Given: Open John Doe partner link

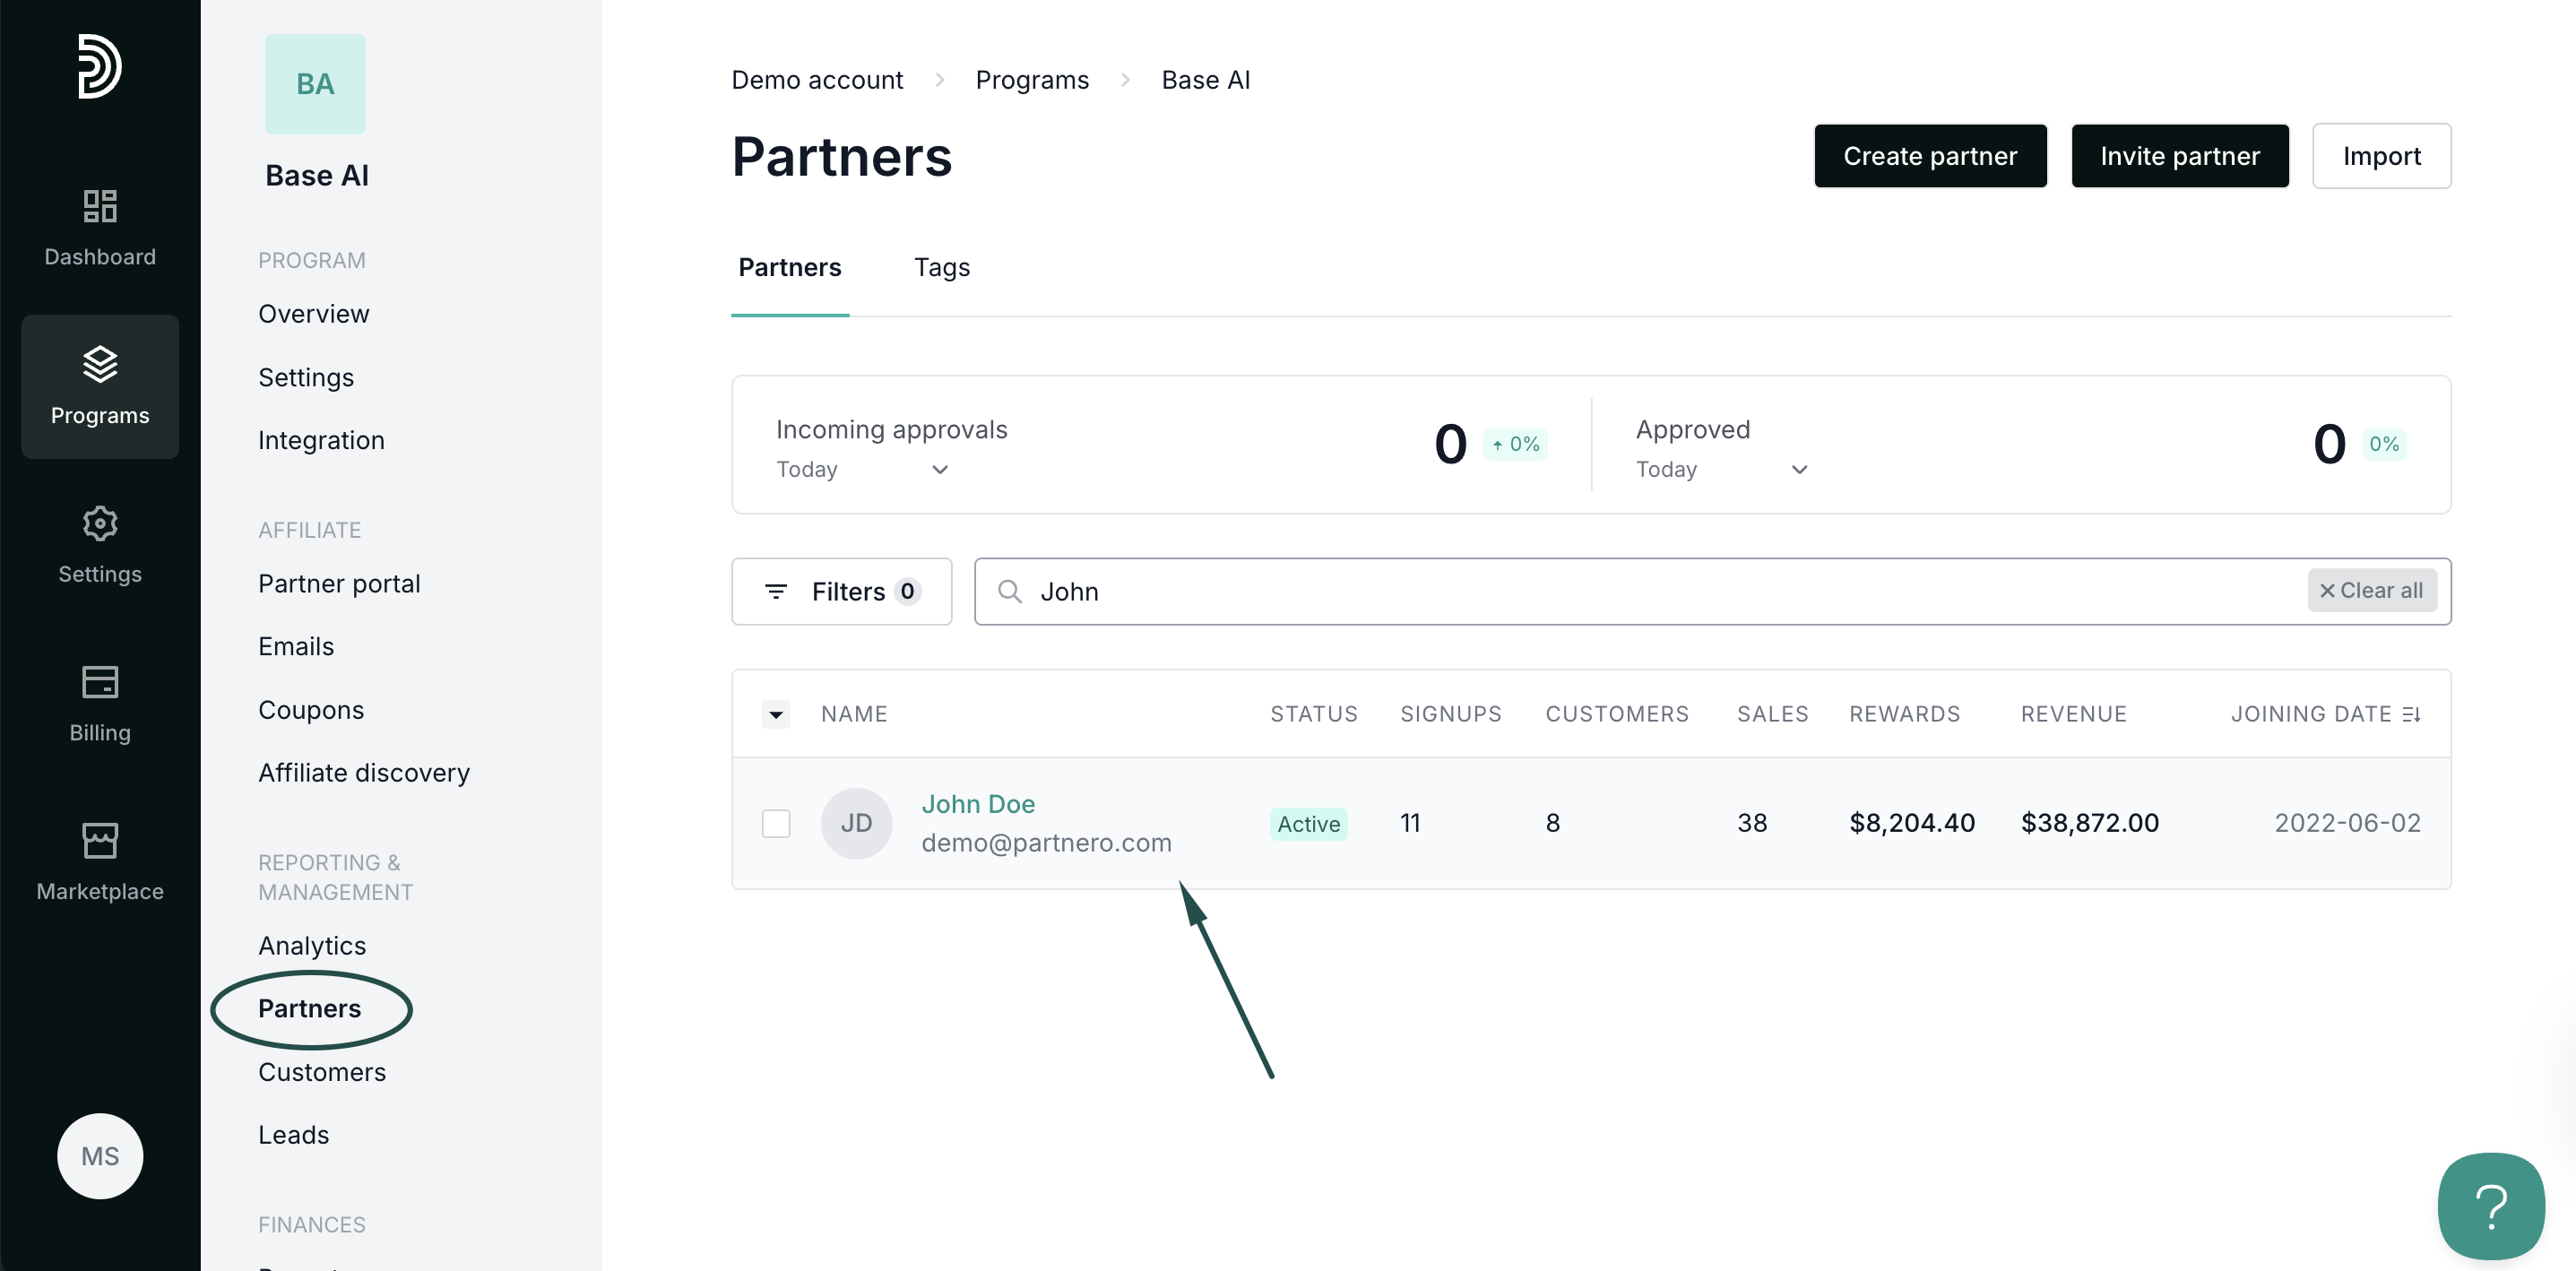Looking at the screenshot, I should pyautogui.click(x=977, y=804).
